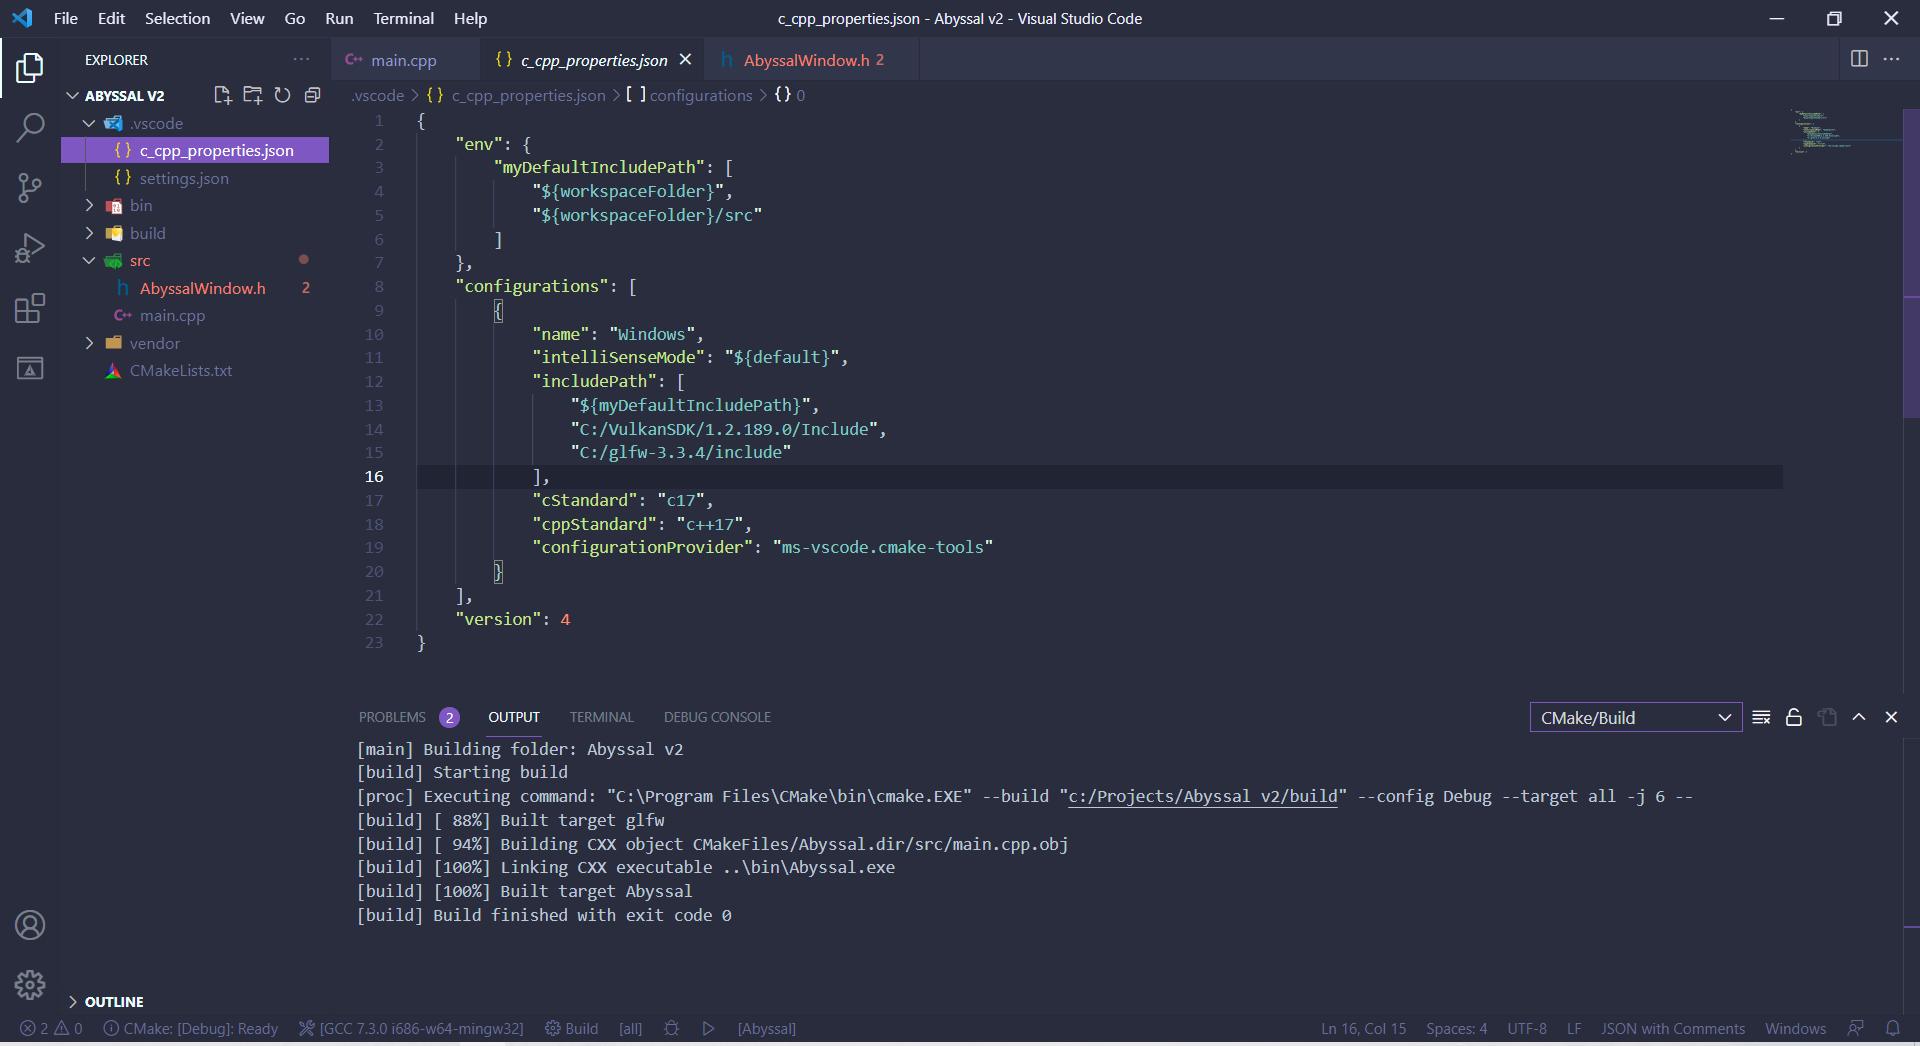Image resolution: width=1920 pixels, height=1046 pixels.
Task: Click the Manage gear icon
Action: (30, 984)
